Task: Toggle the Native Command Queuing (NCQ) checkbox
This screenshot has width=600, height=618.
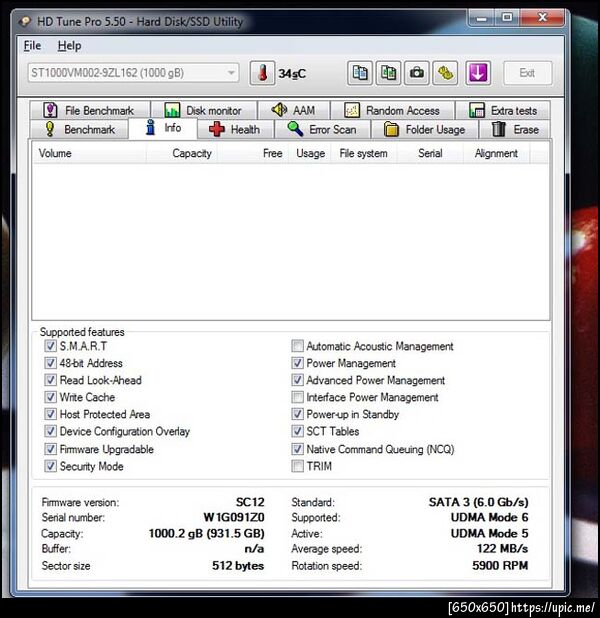Action: [298, 449]
